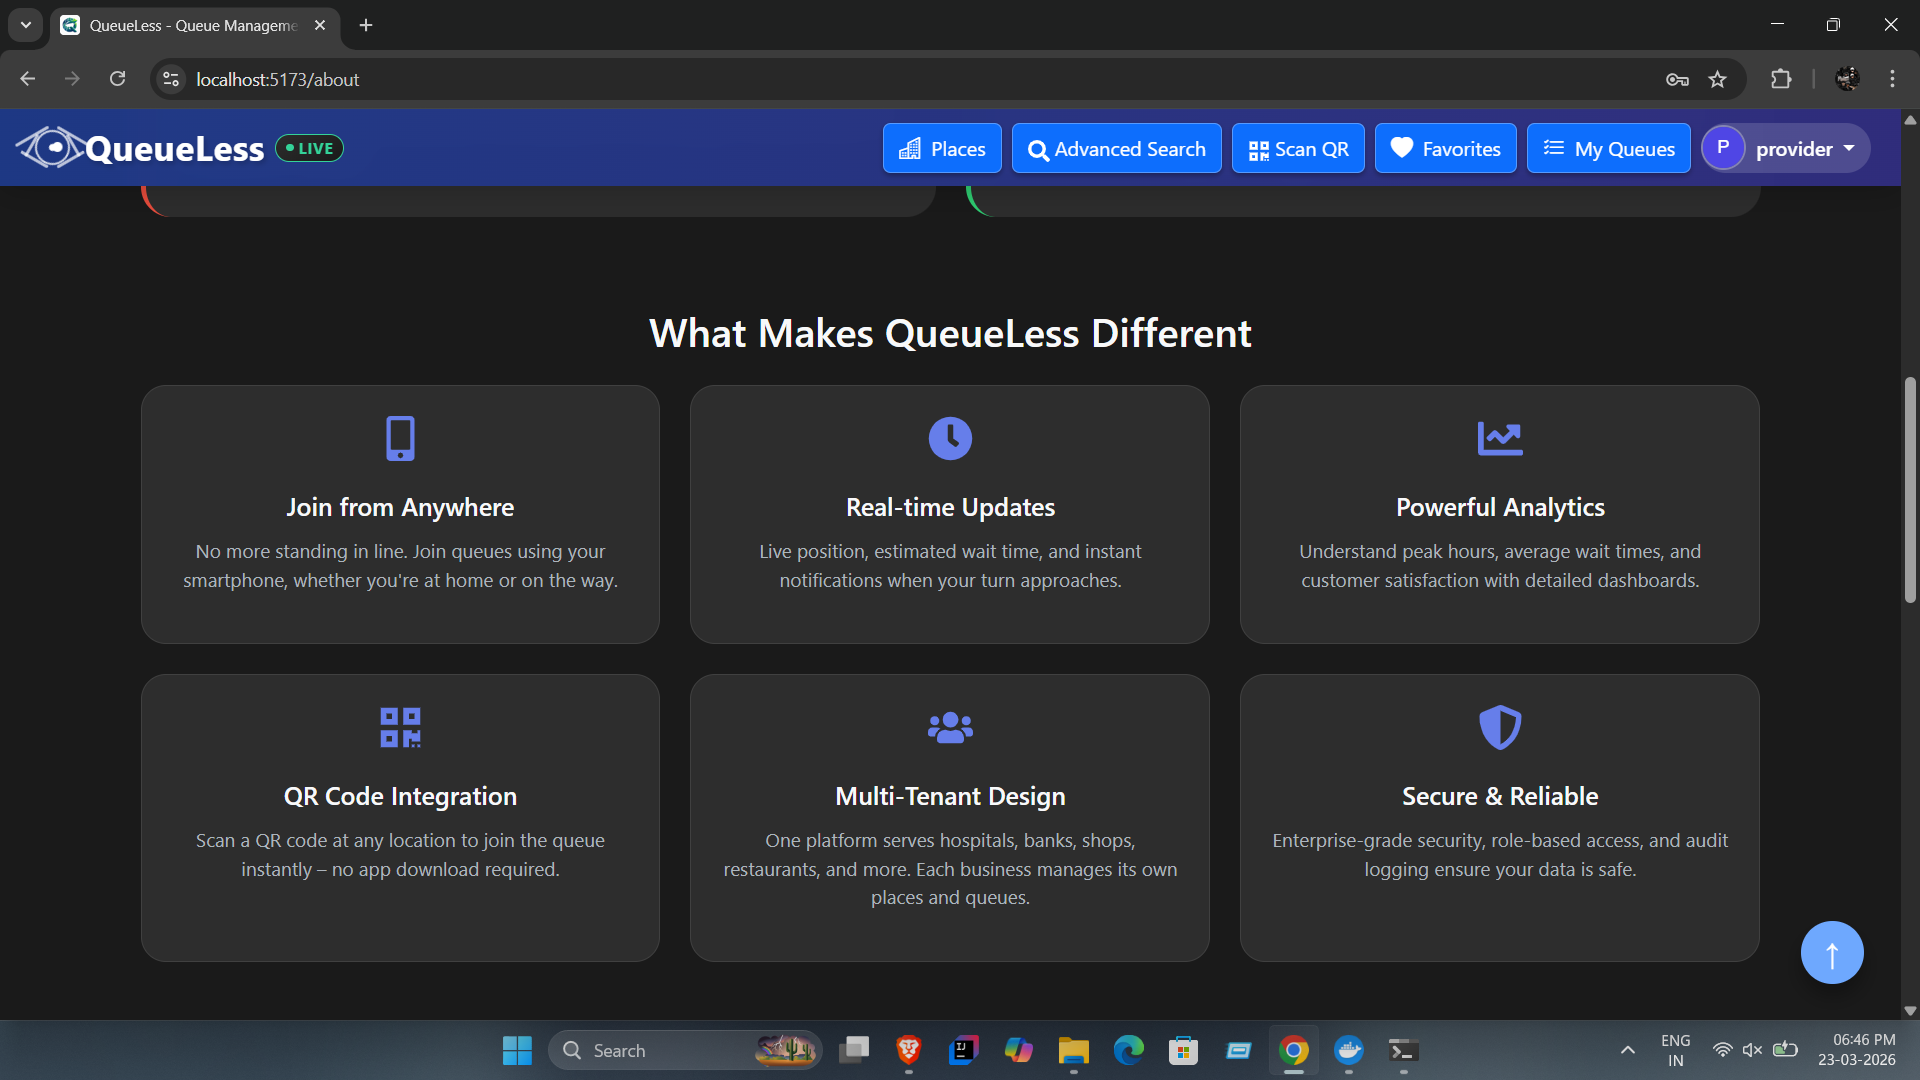Open the Scan QR page
This screenshot has width=1920, height=1080.
1298,148
